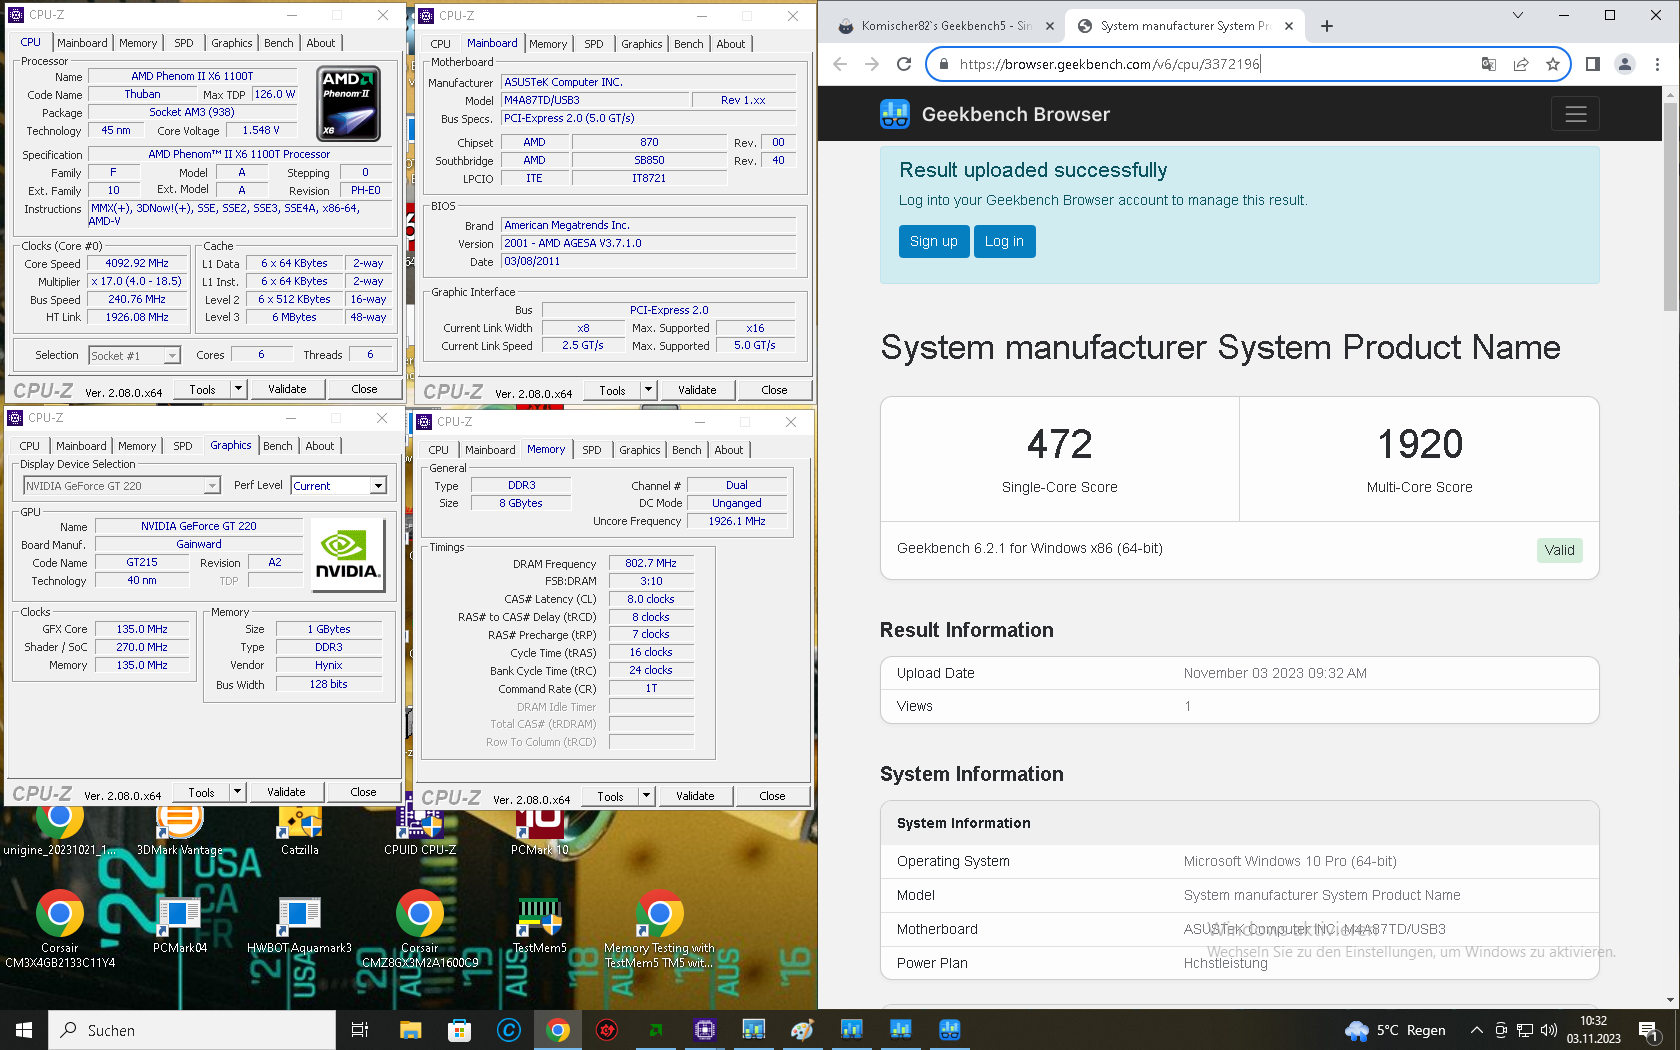Screen dimensions: 1680x1050
Task: Reload the Geekbench page in Chrome
Action: point(904,64)
